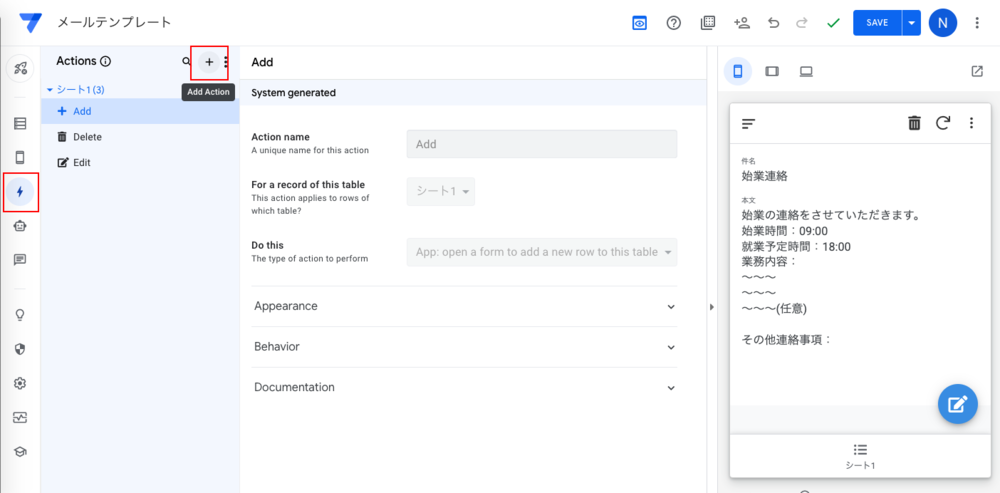The width and height of the screenshot is (1000, 493).
Task: Open the Data section in left sidebar
Action: click(20, 124)
